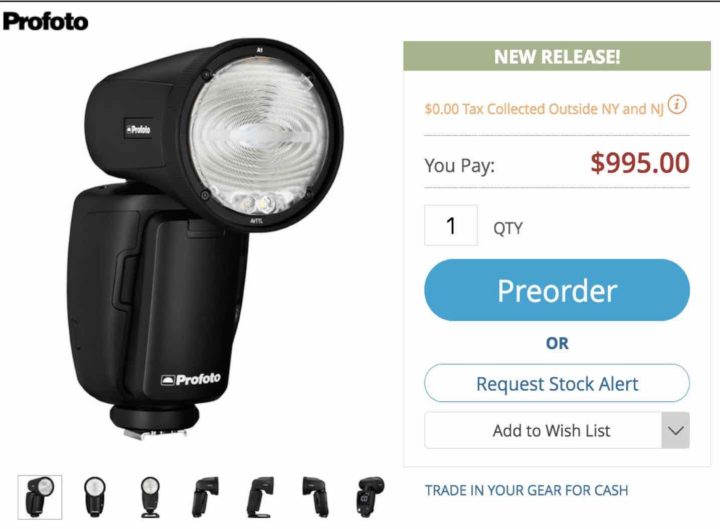Select the third flash-on-stand thumbnail
This screenshot has height=529, width=720.
click(x=150, y=497)
